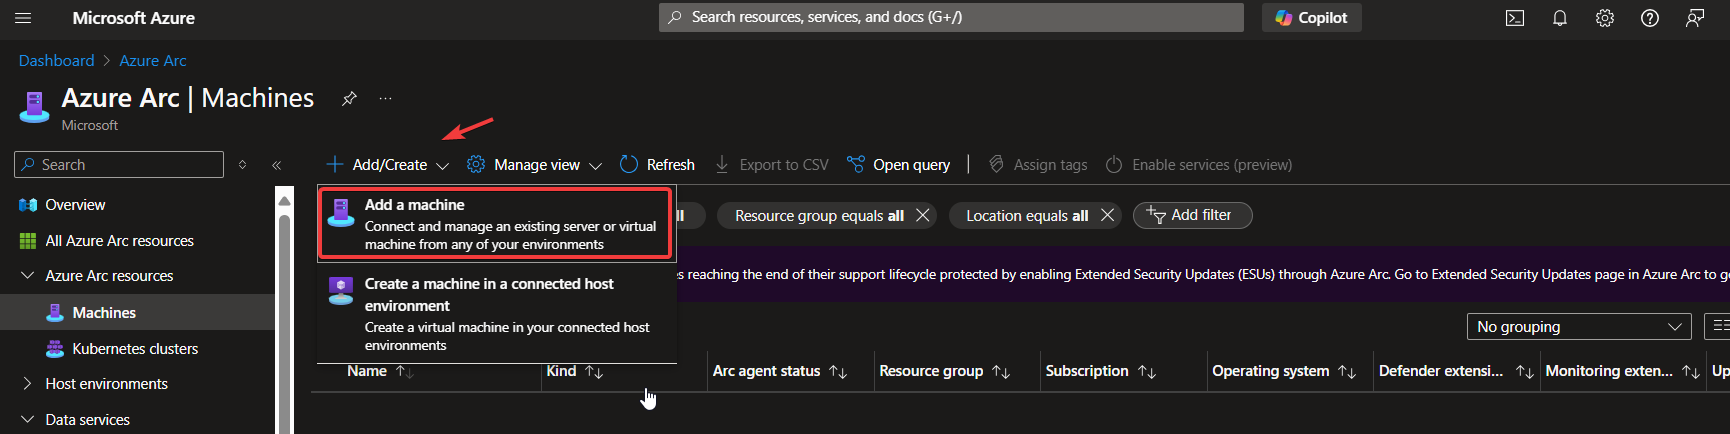
Task: Expand Host environments tree node
Action: tap(27, 384)
